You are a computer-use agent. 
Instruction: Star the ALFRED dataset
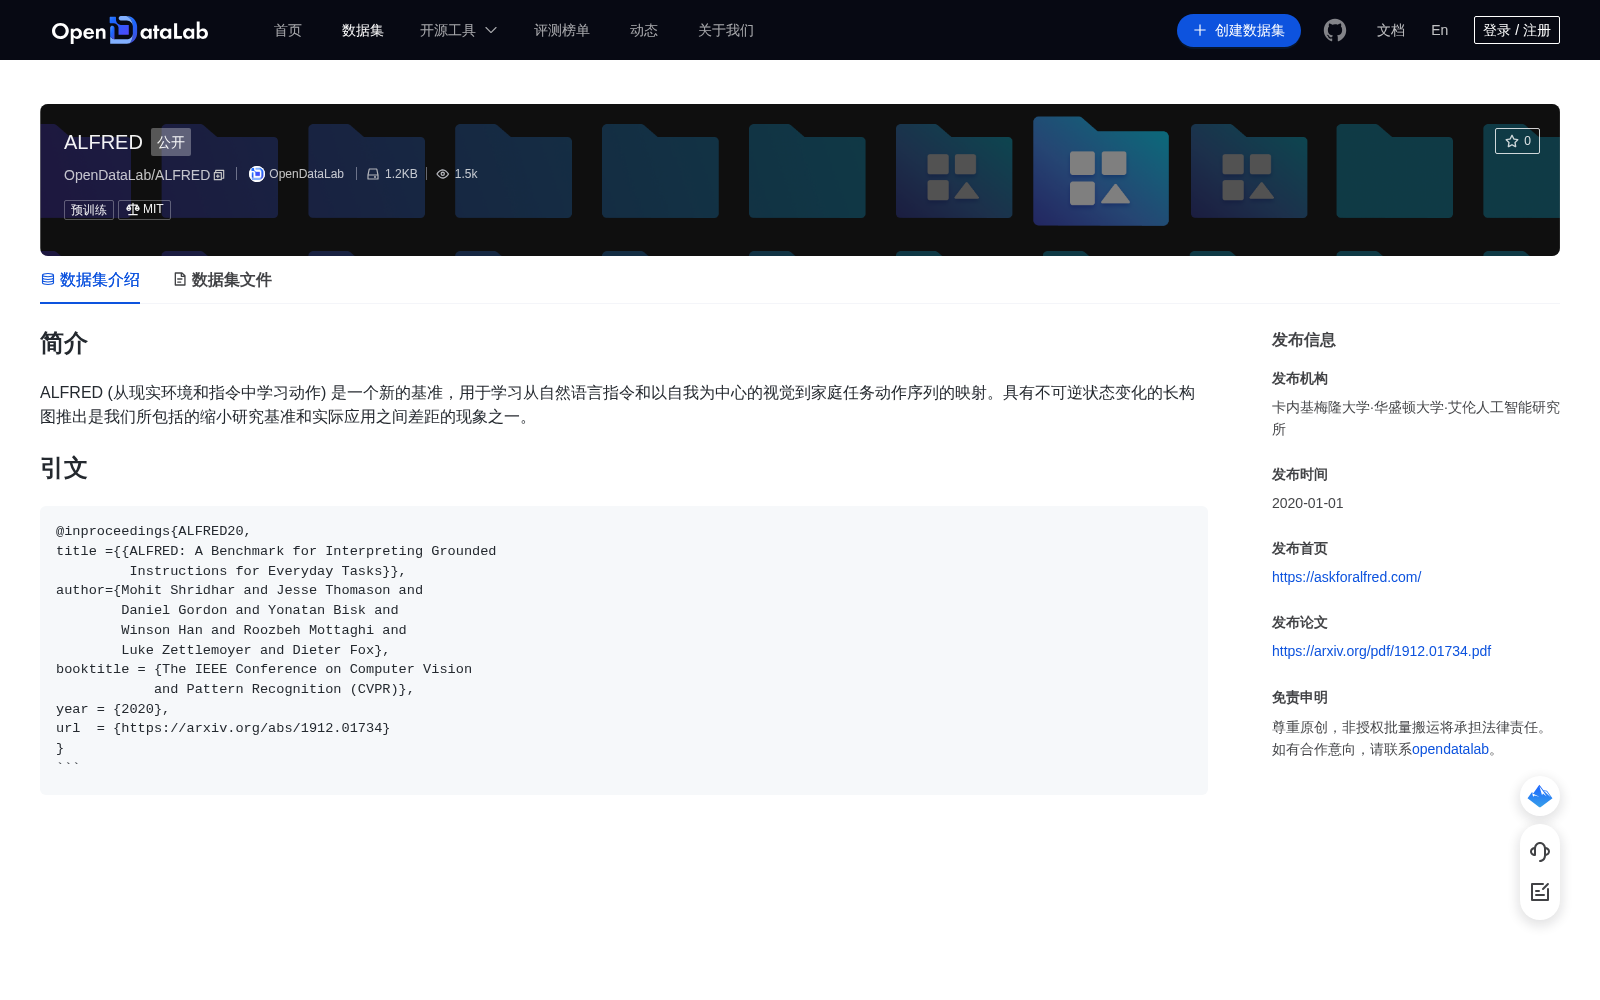pyautogui.click(x=1517, y=141)
